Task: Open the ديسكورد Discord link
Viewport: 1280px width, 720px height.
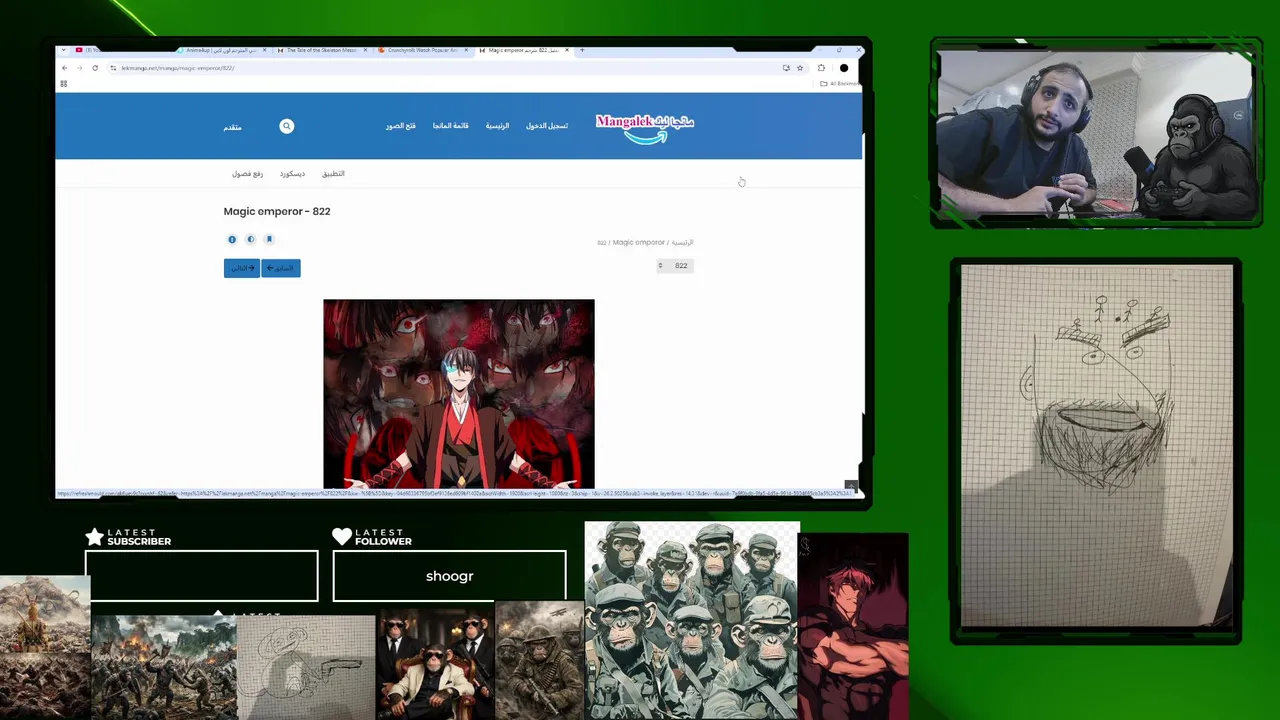Action: coord(292,174)
